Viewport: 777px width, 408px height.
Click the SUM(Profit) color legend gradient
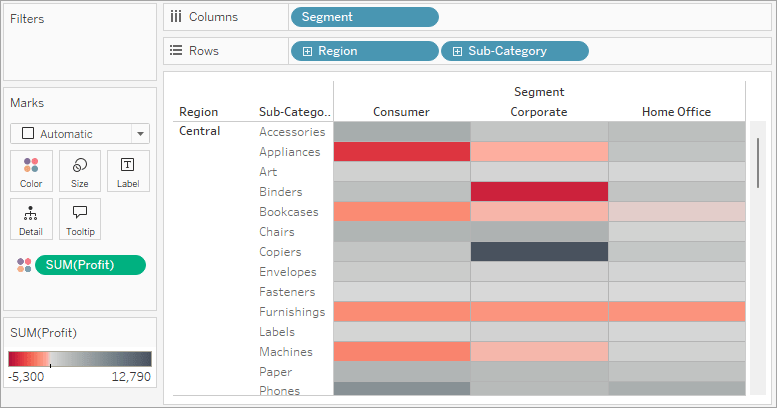80,358
